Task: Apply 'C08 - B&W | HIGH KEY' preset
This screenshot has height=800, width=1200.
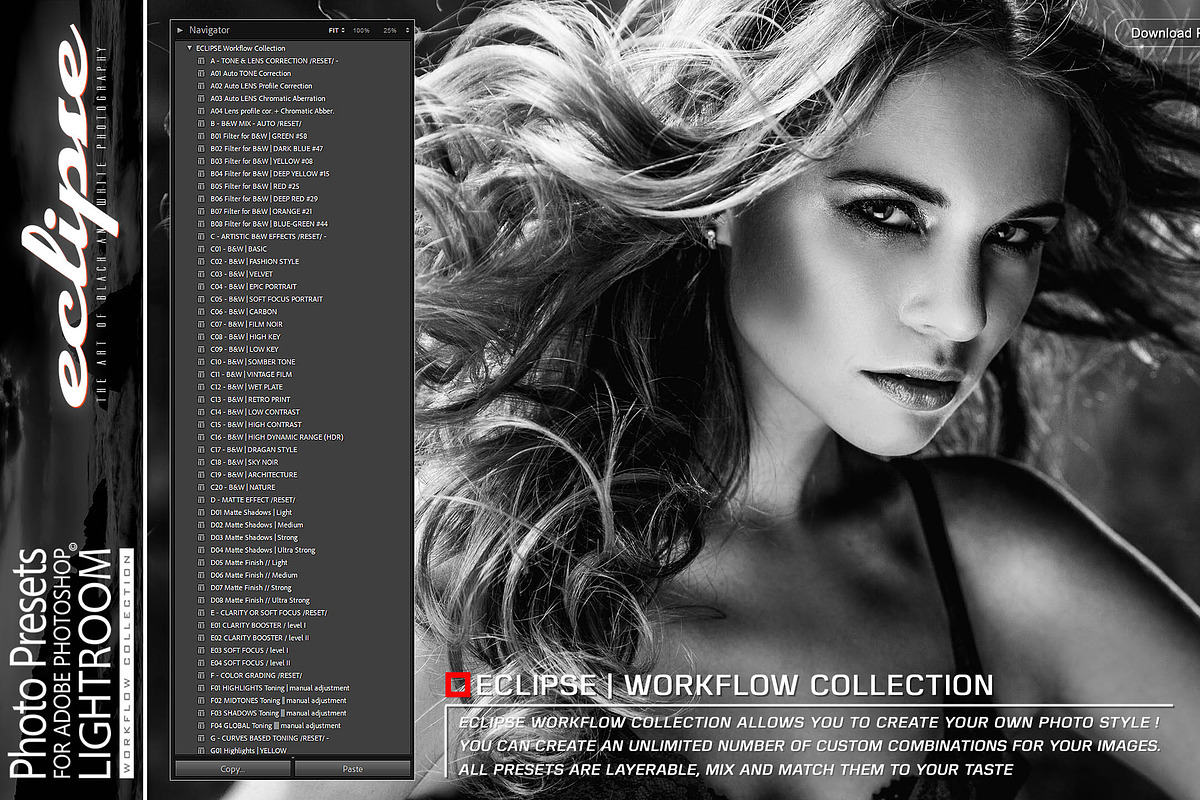Action: [246, 337]
